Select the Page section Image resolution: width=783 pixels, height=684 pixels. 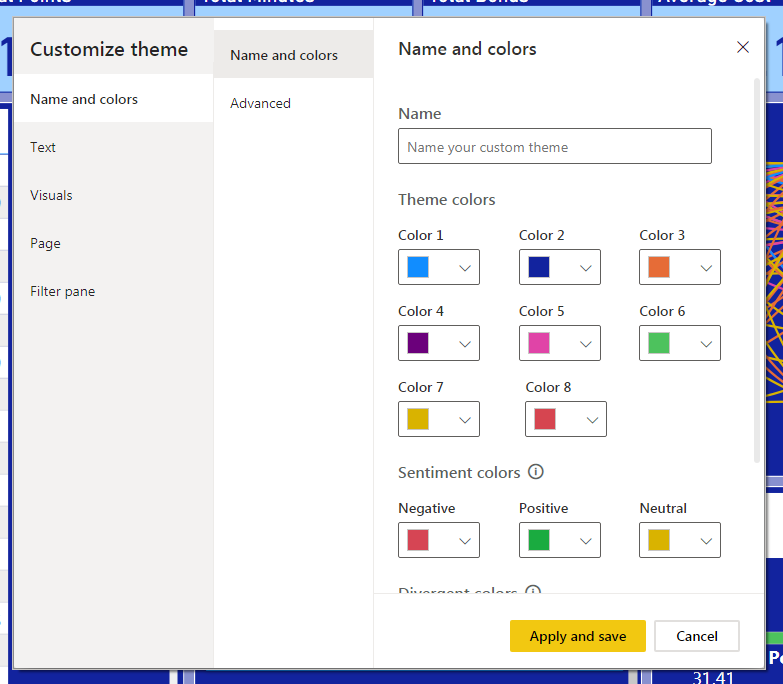(114, 243)
